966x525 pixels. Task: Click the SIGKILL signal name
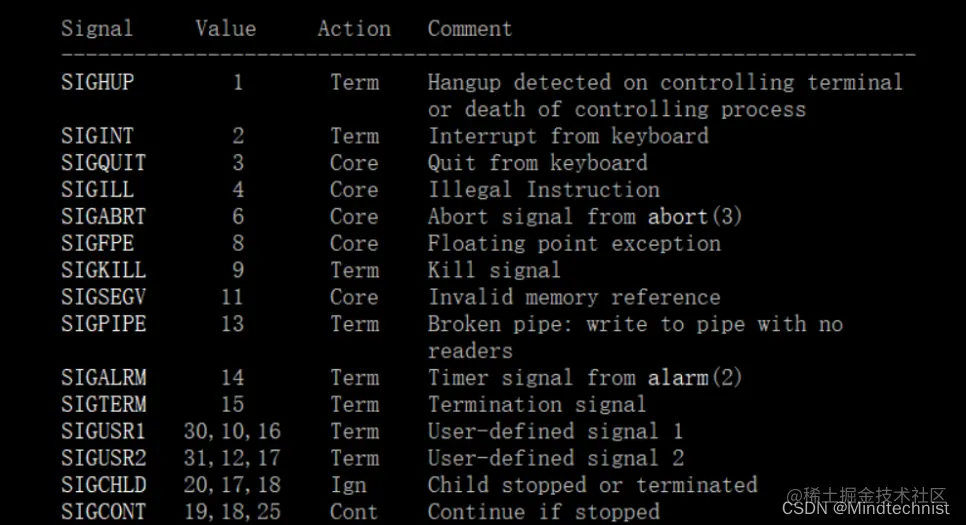pyautogui.click(x=103, y=270)
